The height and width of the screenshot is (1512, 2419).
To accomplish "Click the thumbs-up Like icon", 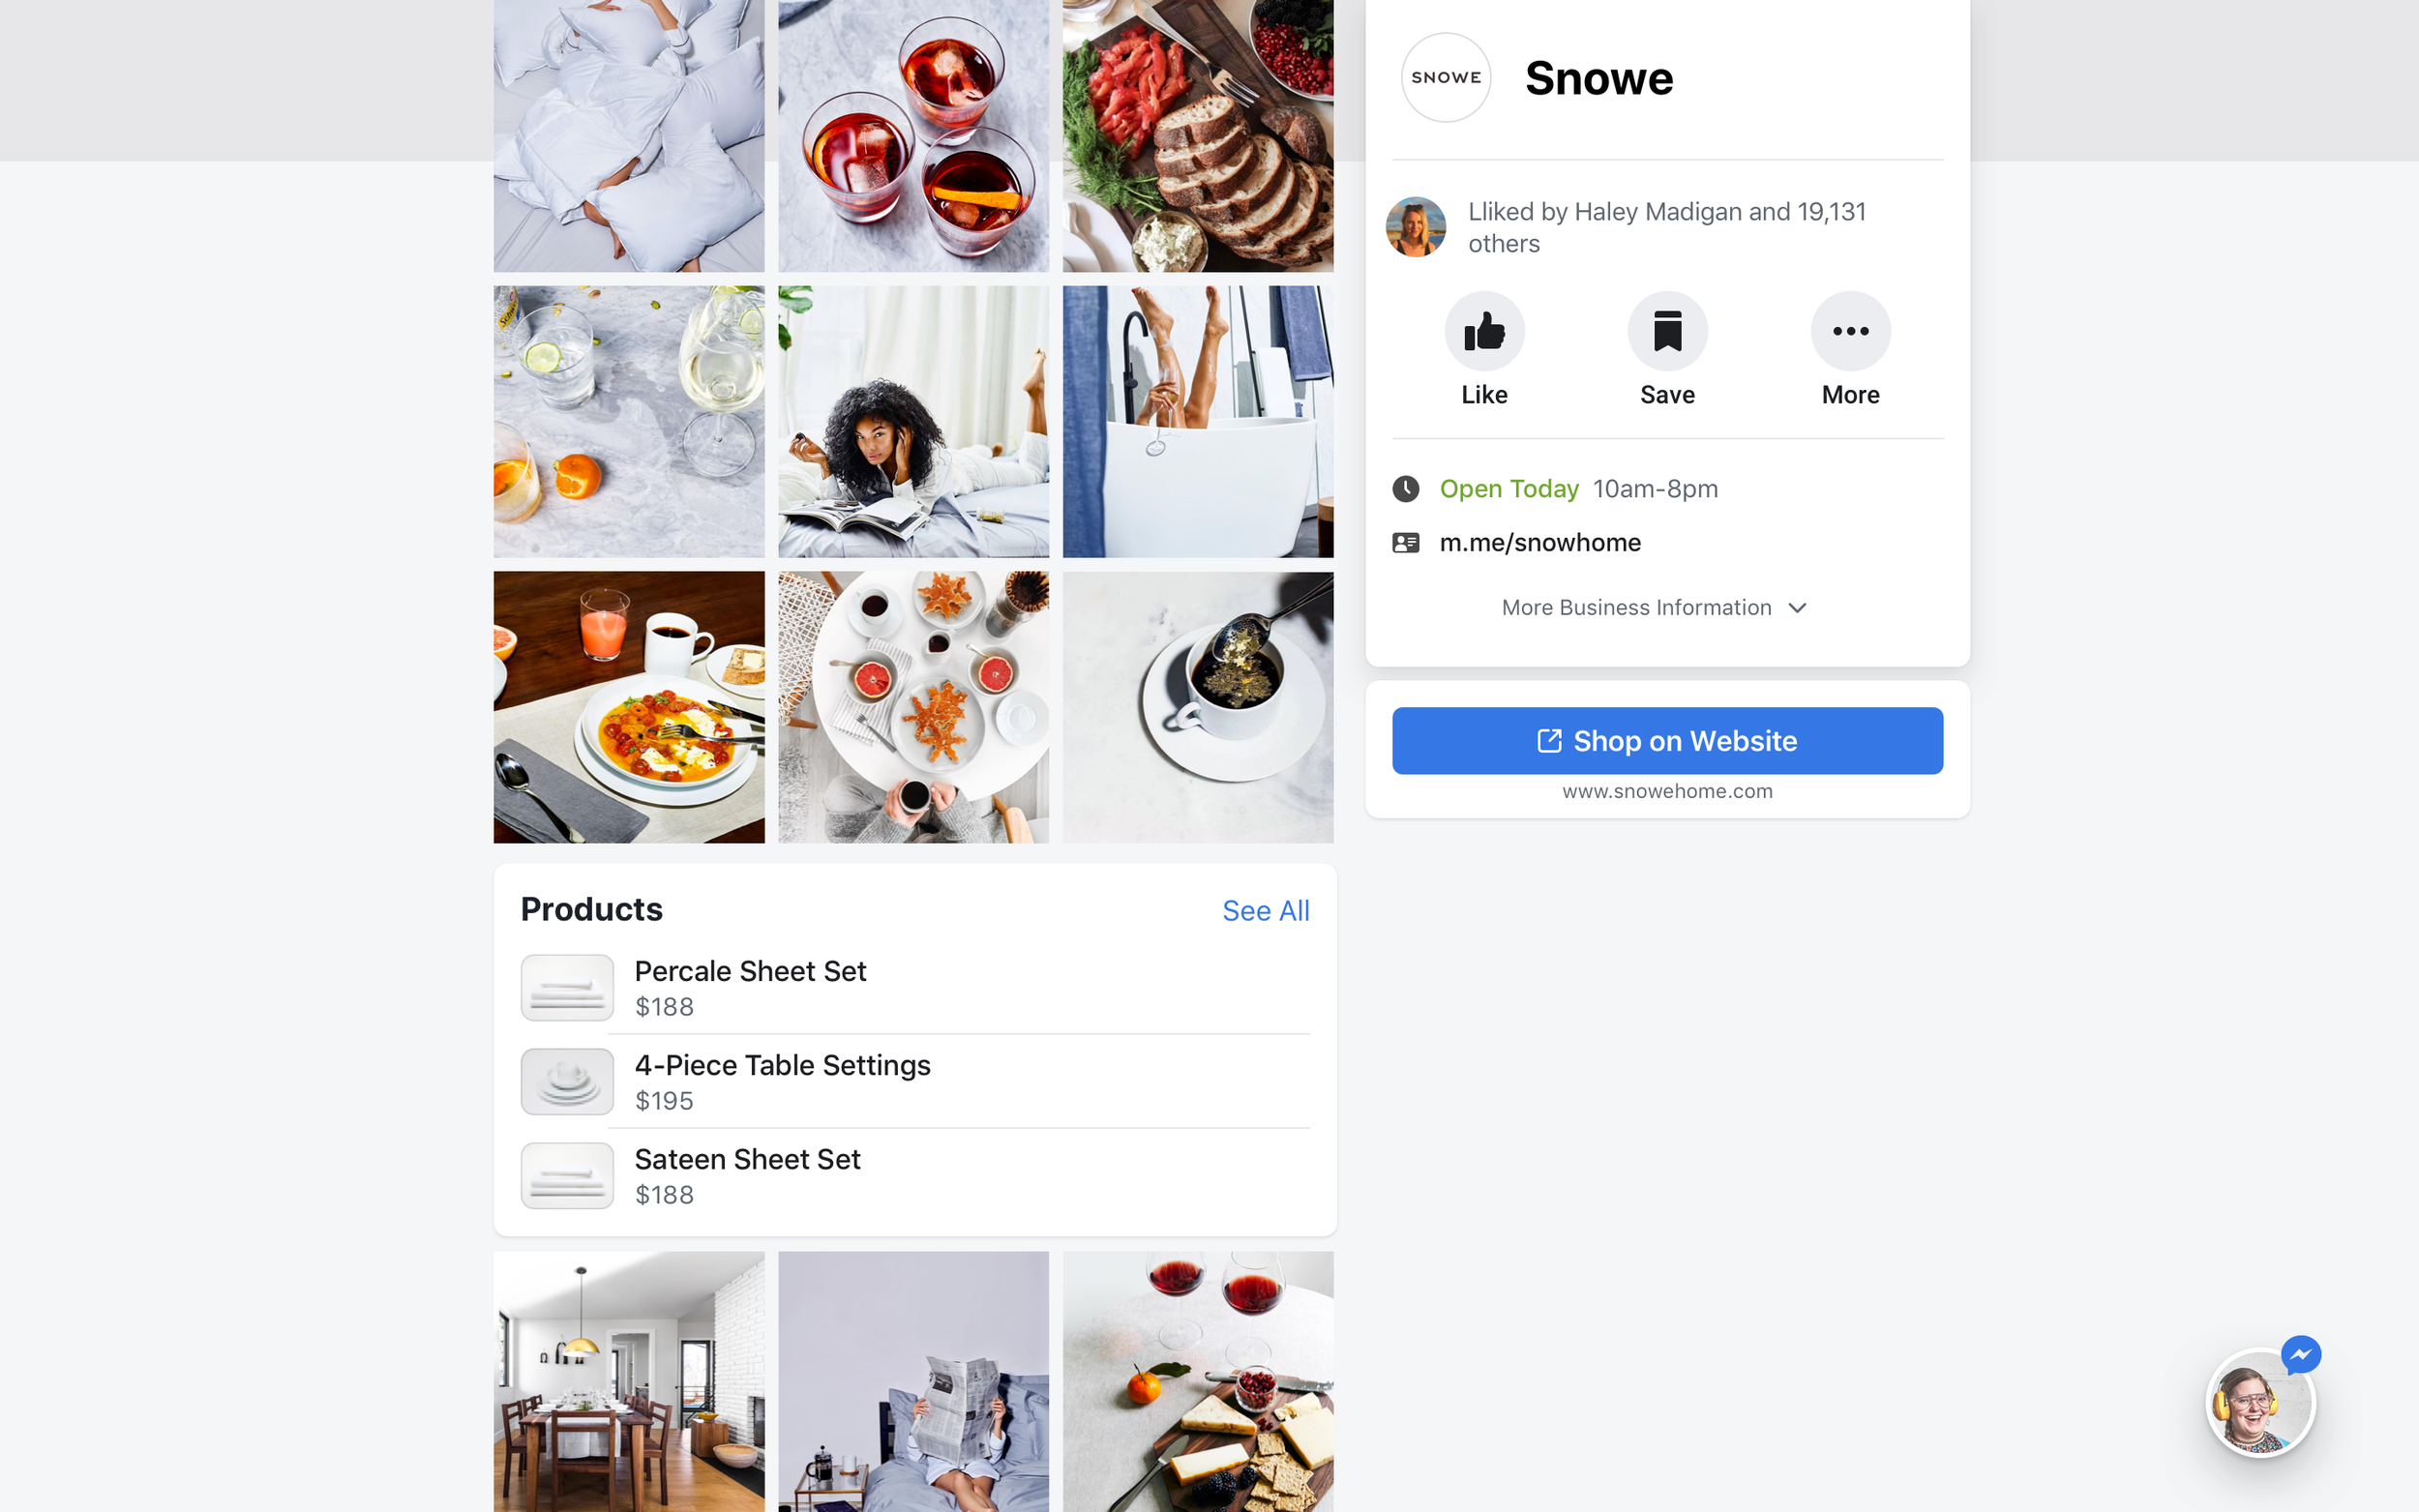I will coord(1484,331).
